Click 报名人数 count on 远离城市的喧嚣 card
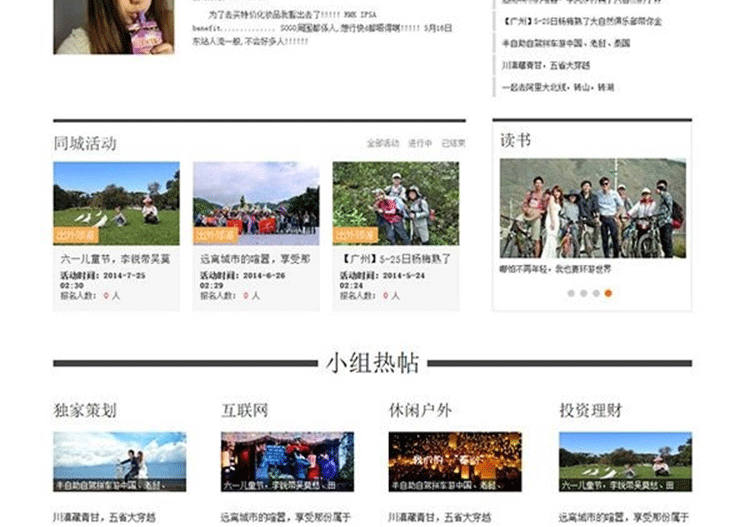The image size is (750, 527). (230, 296)
